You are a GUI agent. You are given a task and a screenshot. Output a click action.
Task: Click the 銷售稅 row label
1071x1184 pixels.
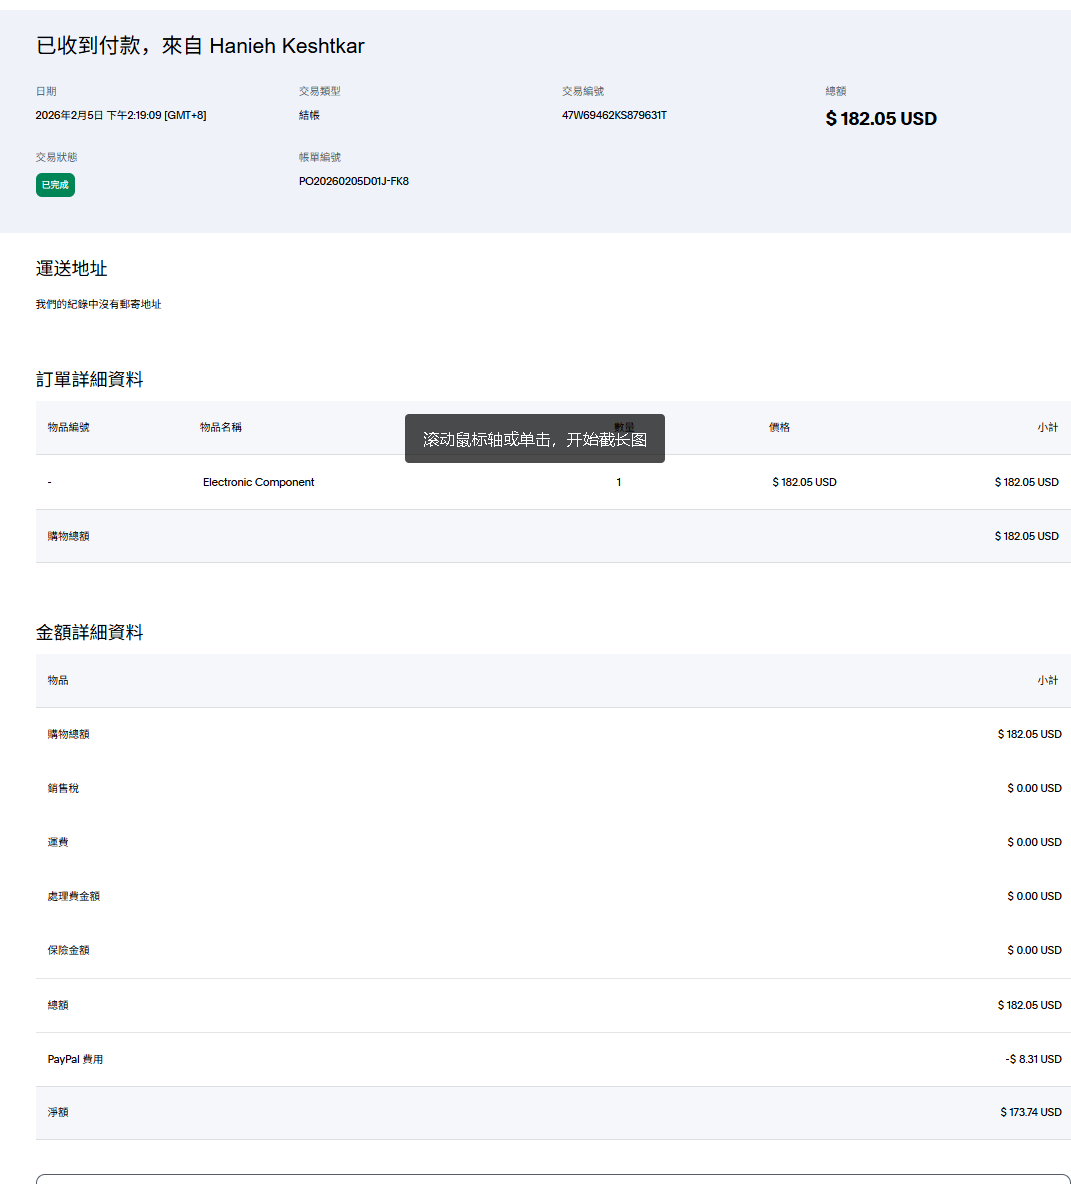63,788
